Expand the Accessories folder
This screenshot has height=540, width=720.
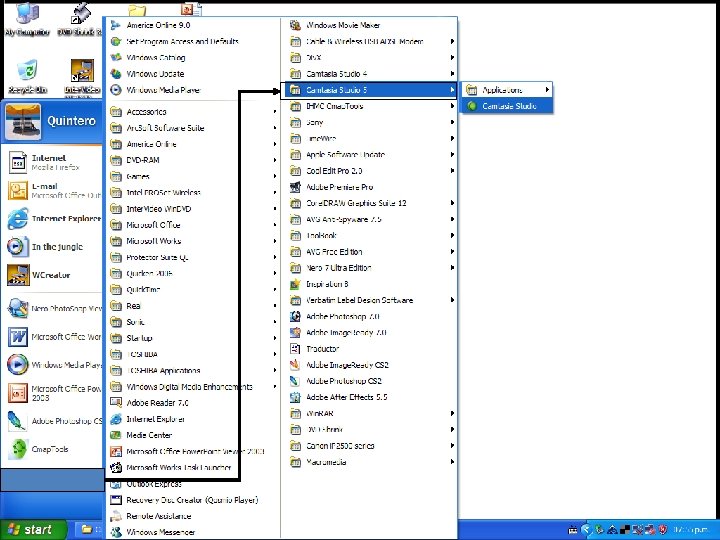tap(193, 112)
